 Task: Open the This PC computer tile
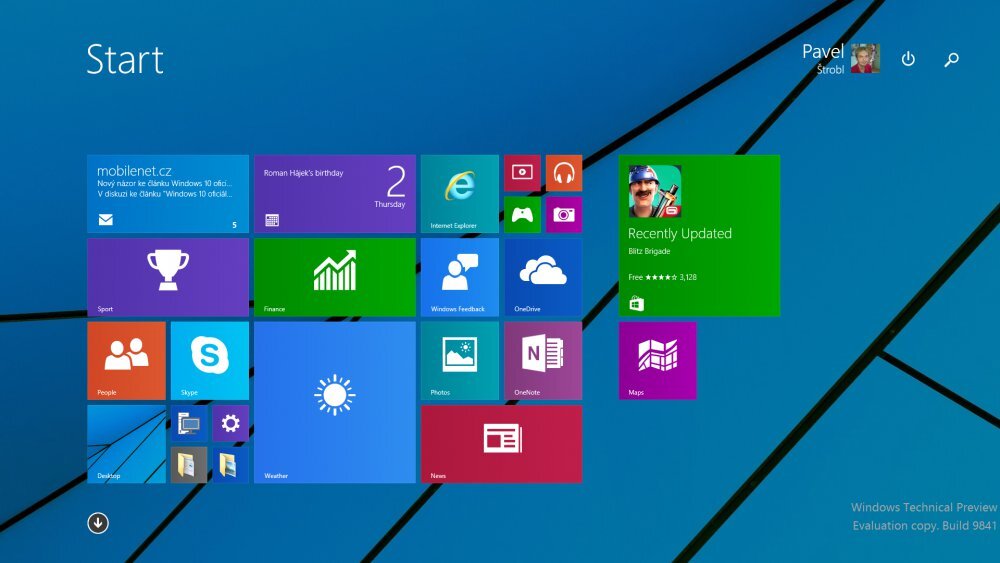point(189,423)
